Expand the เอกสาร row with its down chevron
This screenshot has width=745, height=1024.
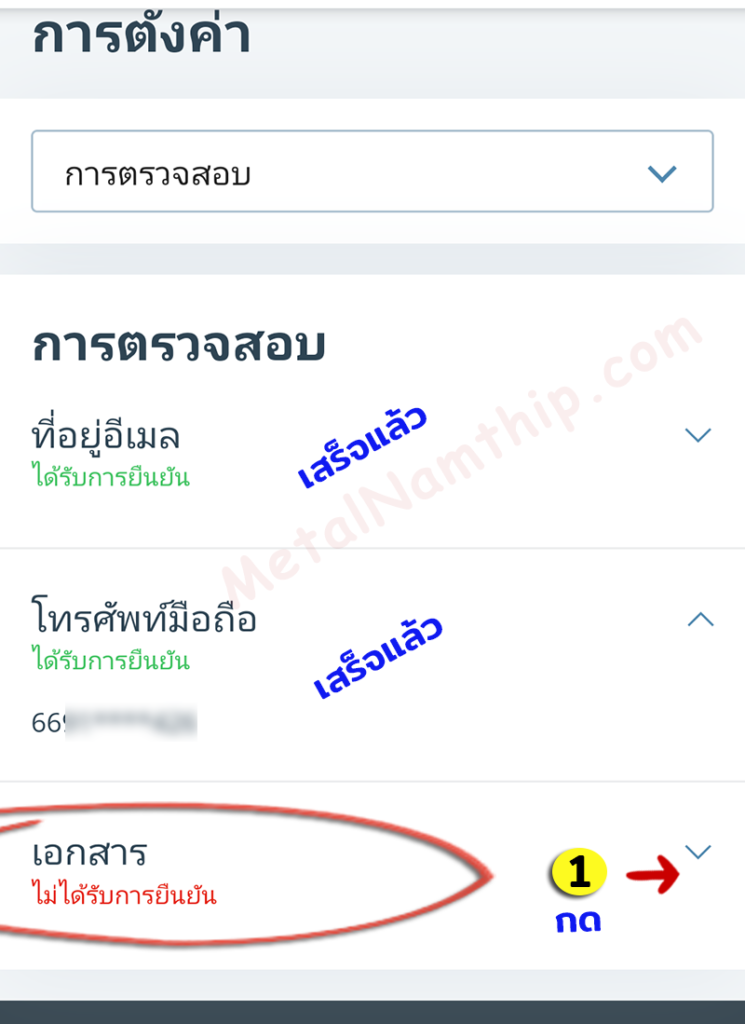point(698,851)
